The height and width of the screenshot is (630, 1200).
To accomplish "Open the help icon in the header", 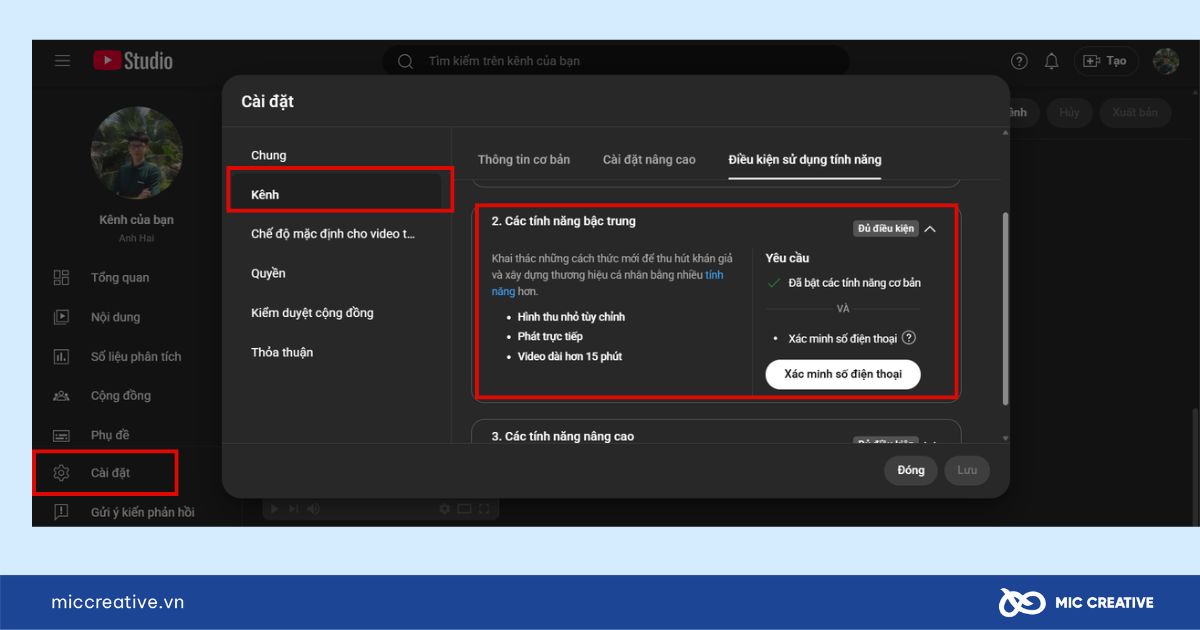I will [x=1018, y=61].
